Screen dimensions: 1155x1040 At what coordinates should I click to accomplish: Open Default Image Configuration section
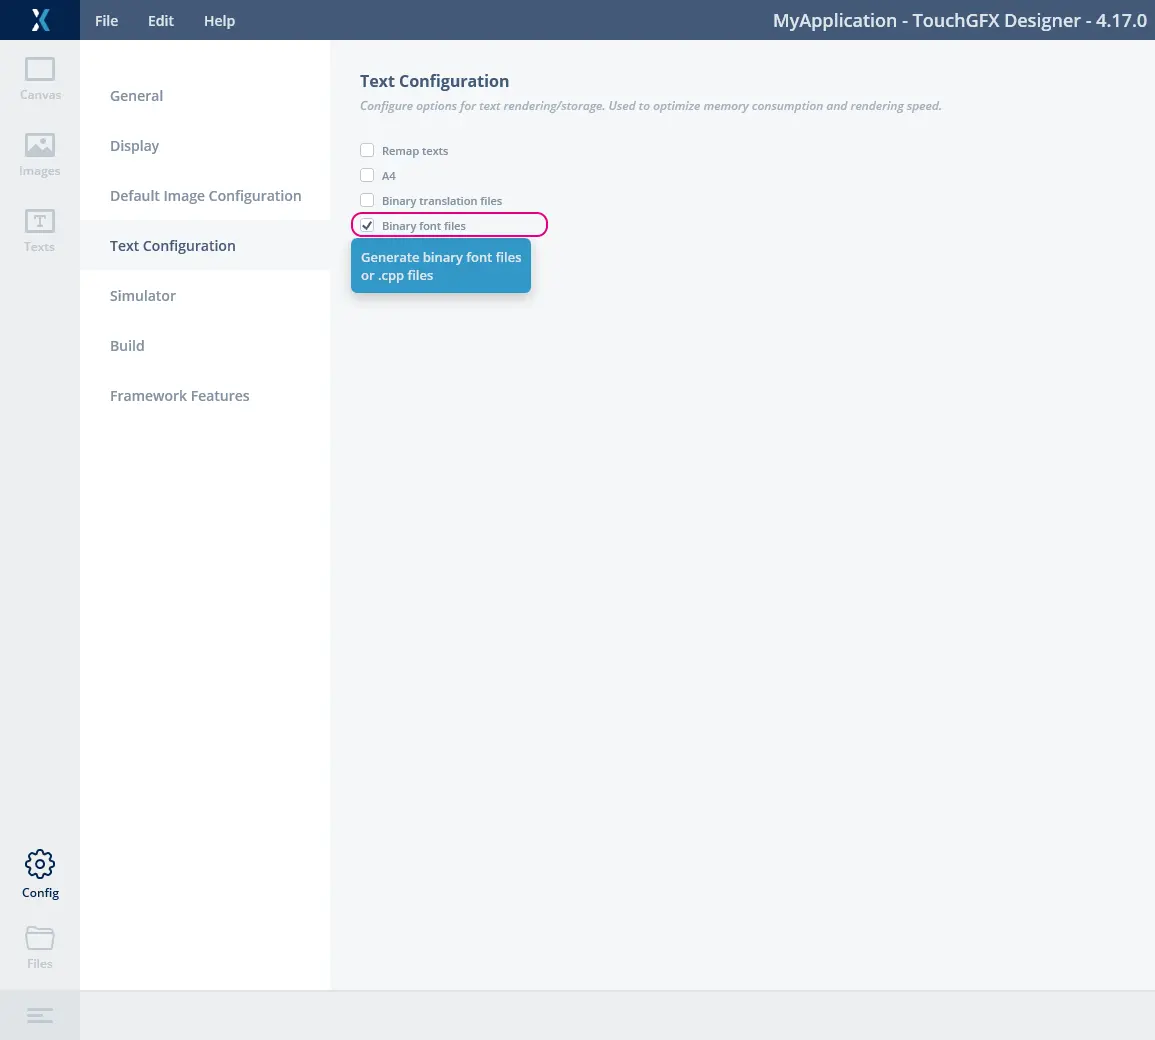[205, 196]
